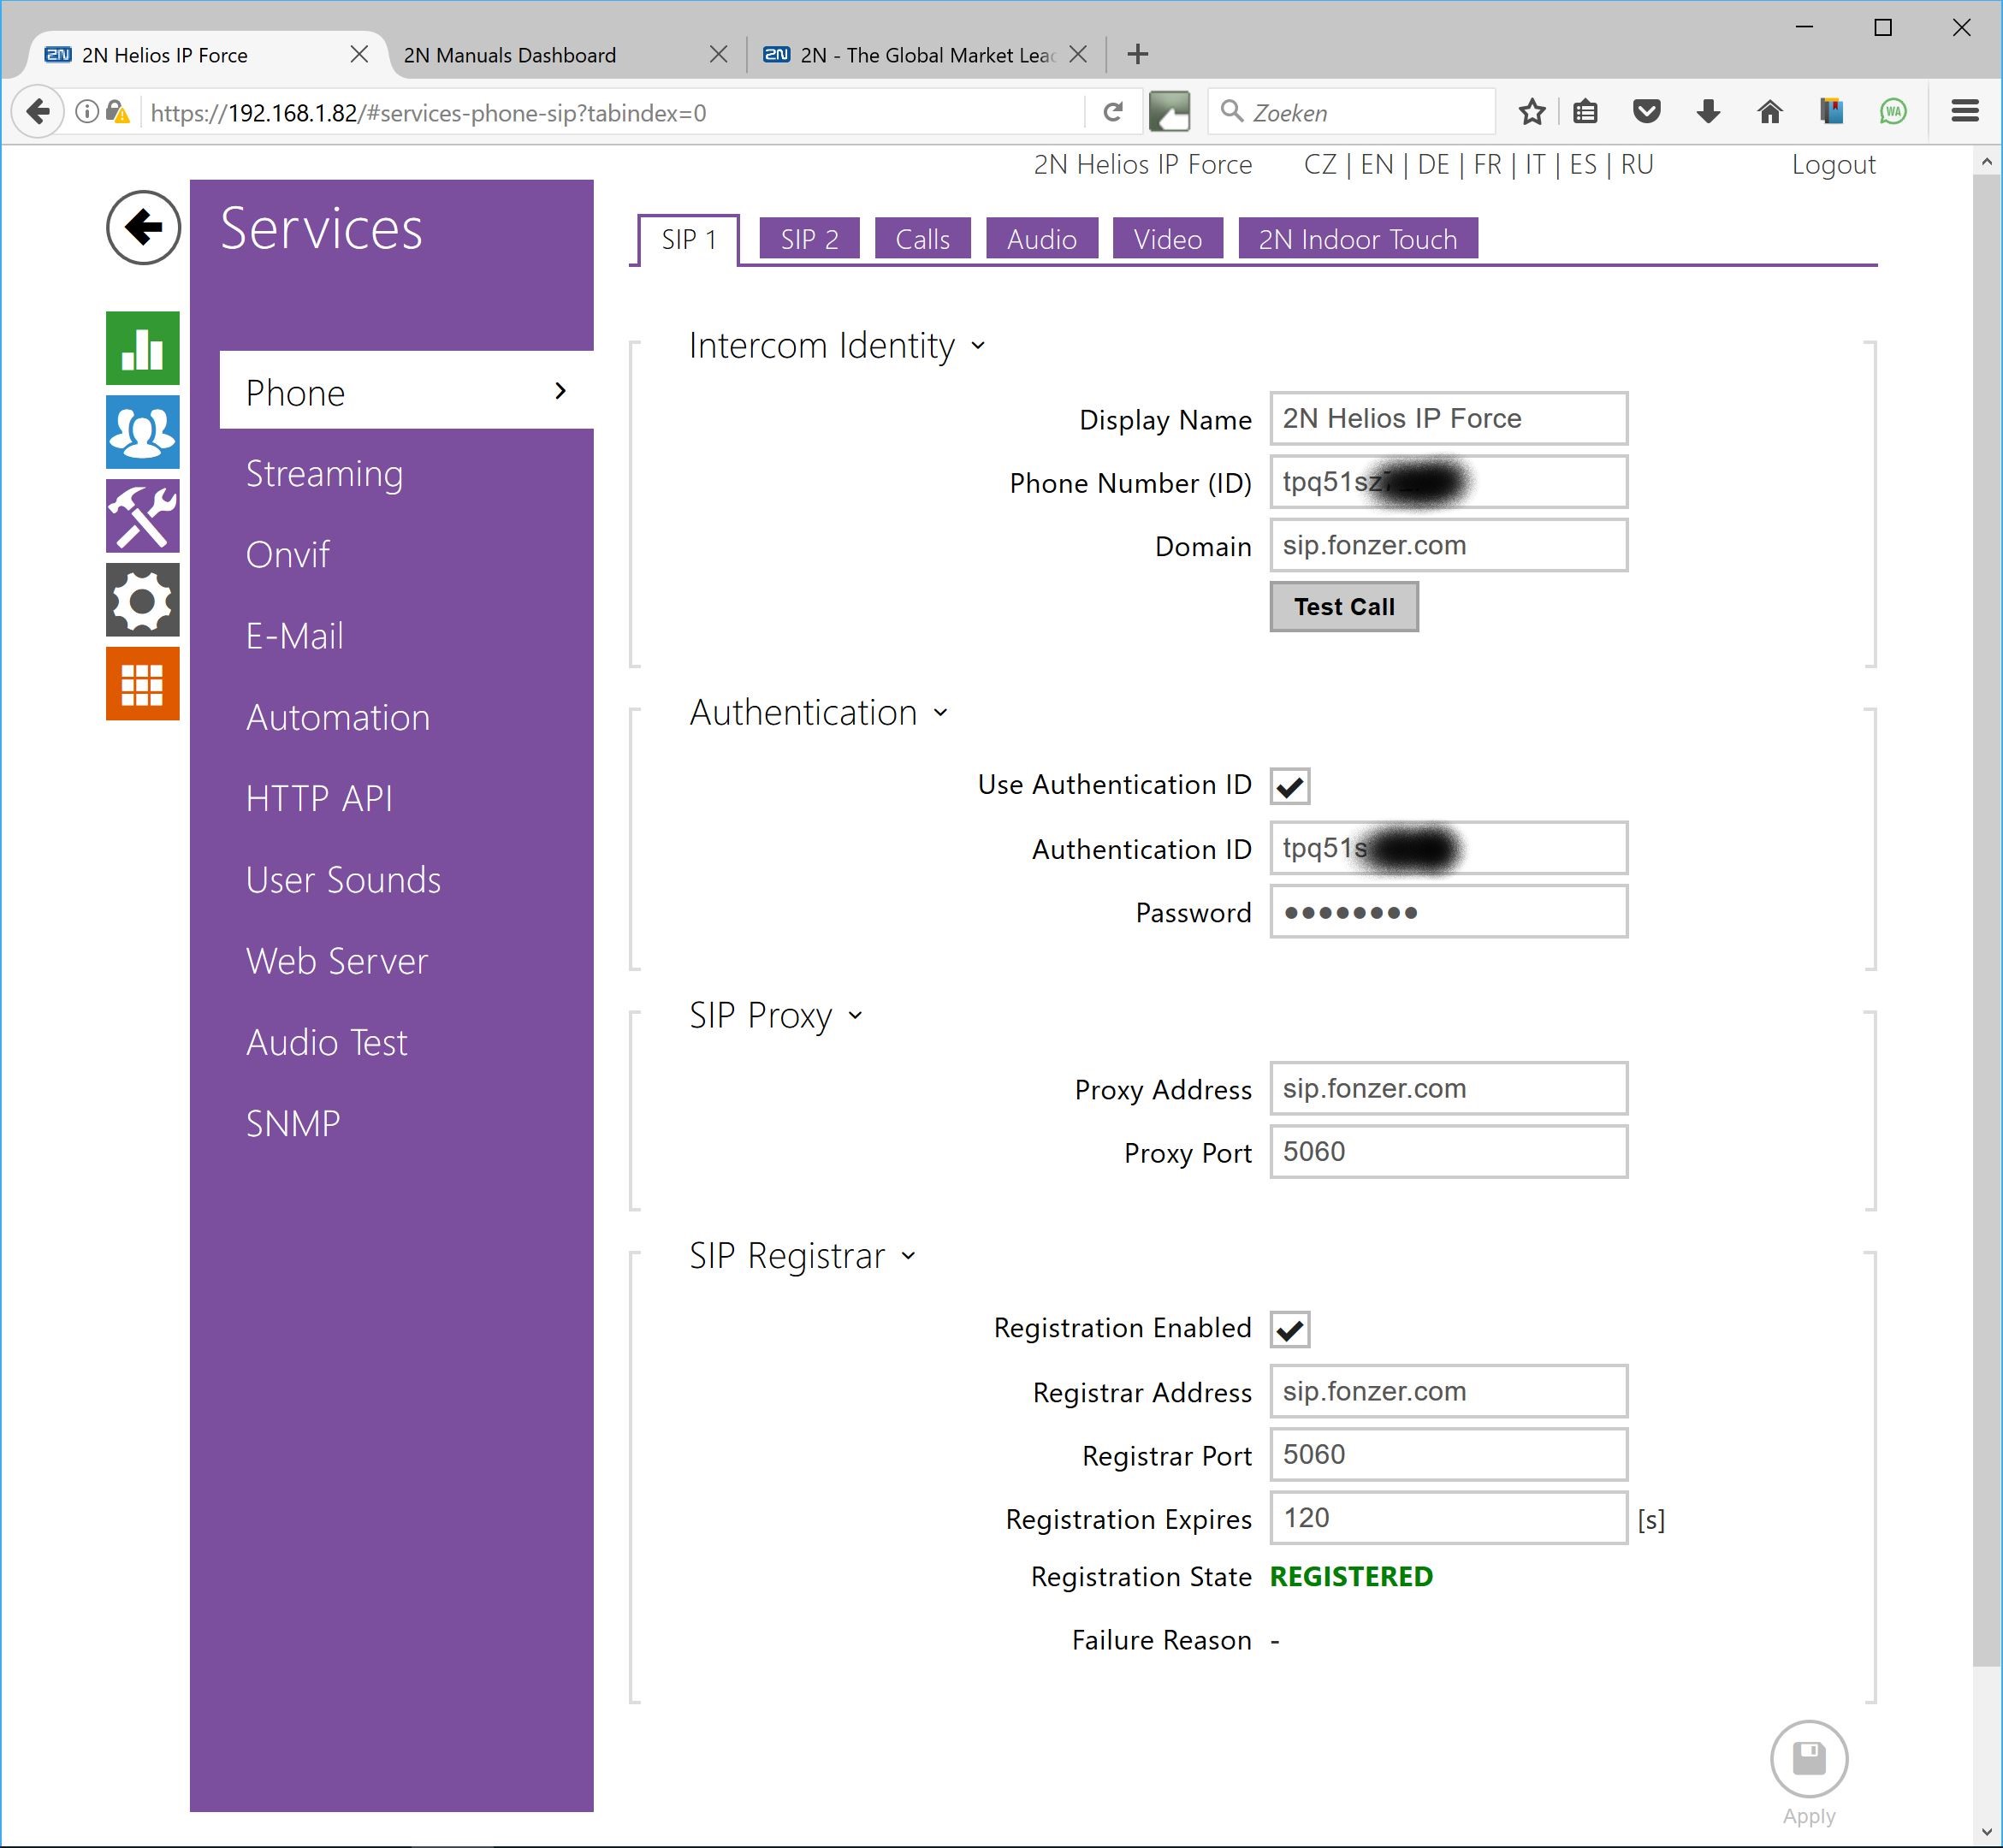Click the green WA extension icon
The height and width of the screenshot is (1848, 2003).
click(x=1892, y=112)
